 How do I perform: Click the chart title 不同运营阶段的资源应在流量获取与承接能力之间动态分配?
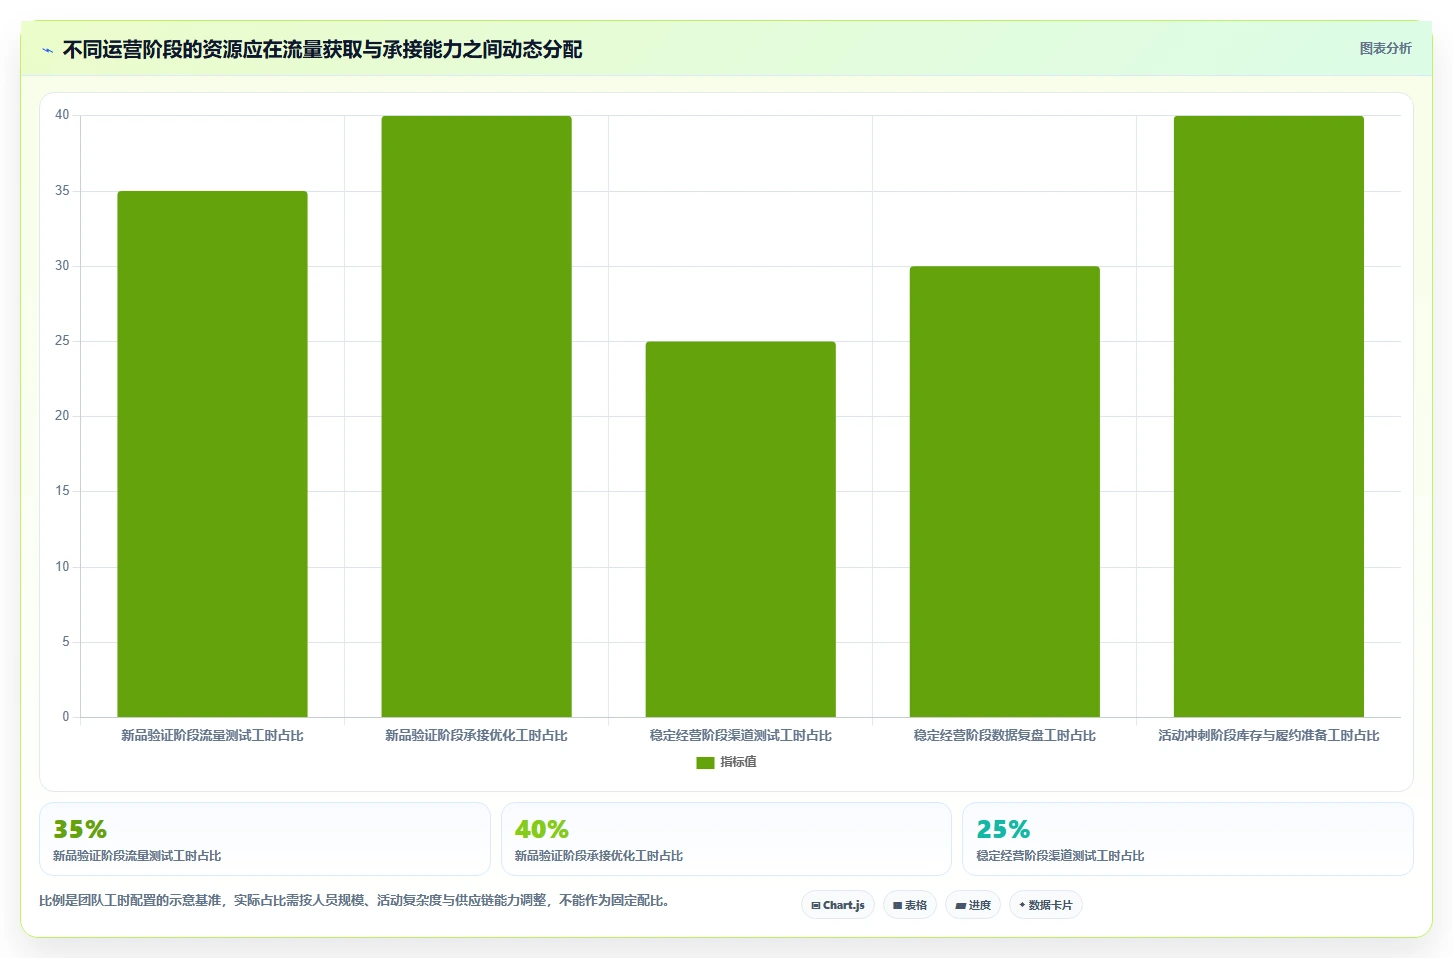click(322, 50)
